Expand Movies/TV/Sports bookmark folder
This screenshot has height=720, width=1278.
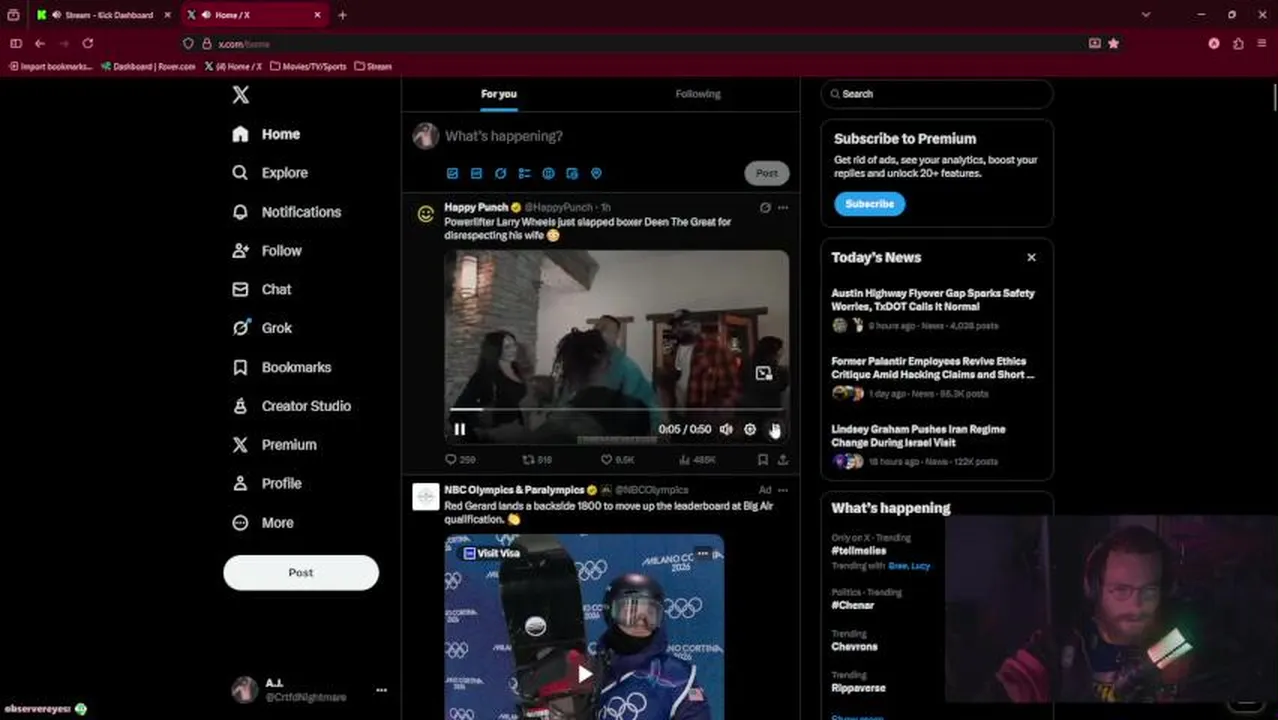click(x=308, y=66)
